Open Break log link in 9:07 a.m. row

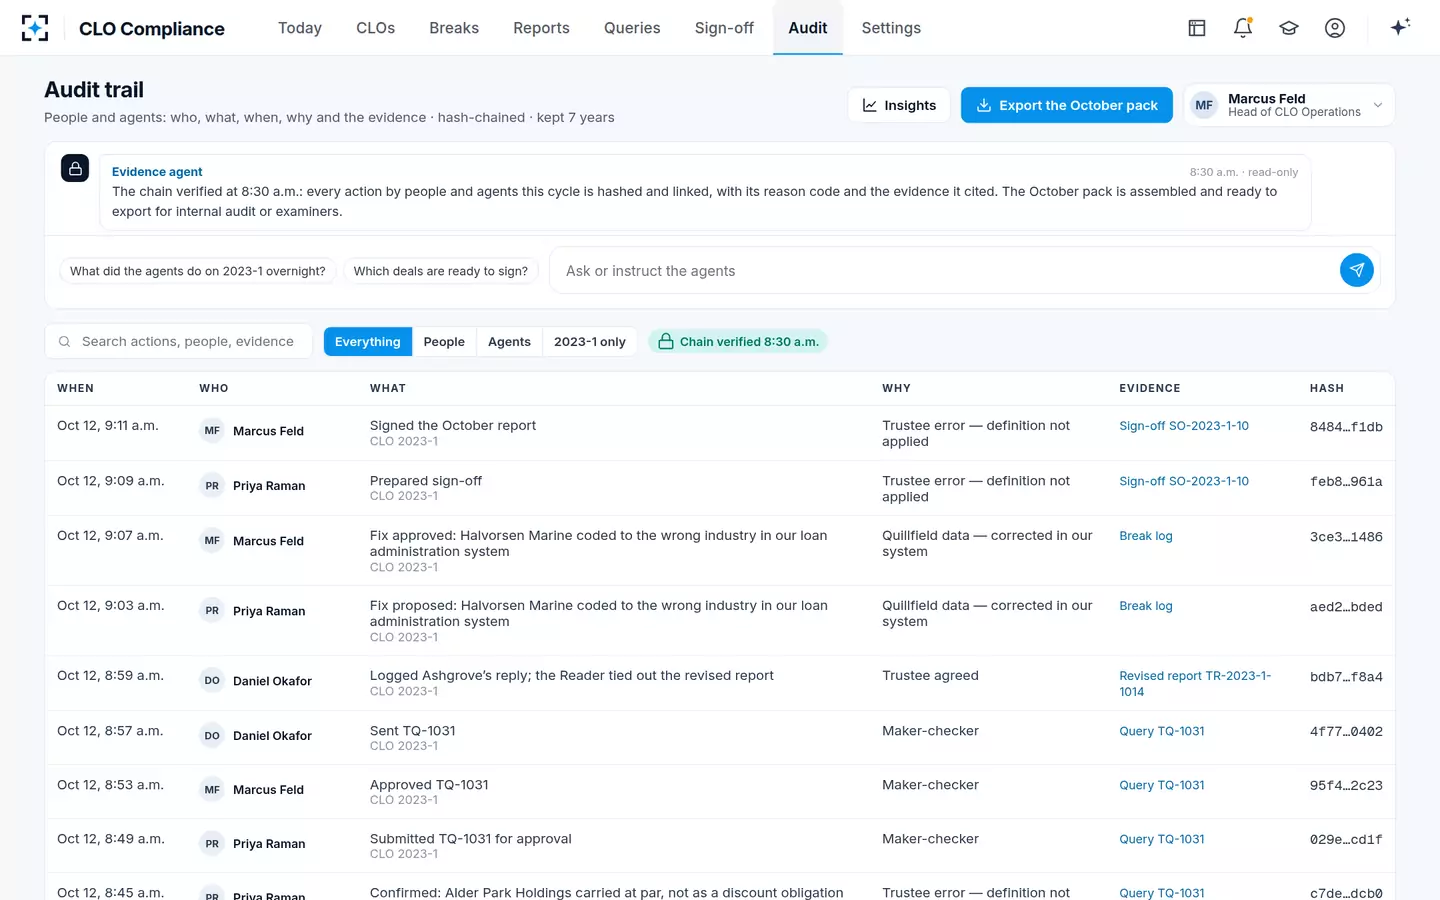(1146, 536)
